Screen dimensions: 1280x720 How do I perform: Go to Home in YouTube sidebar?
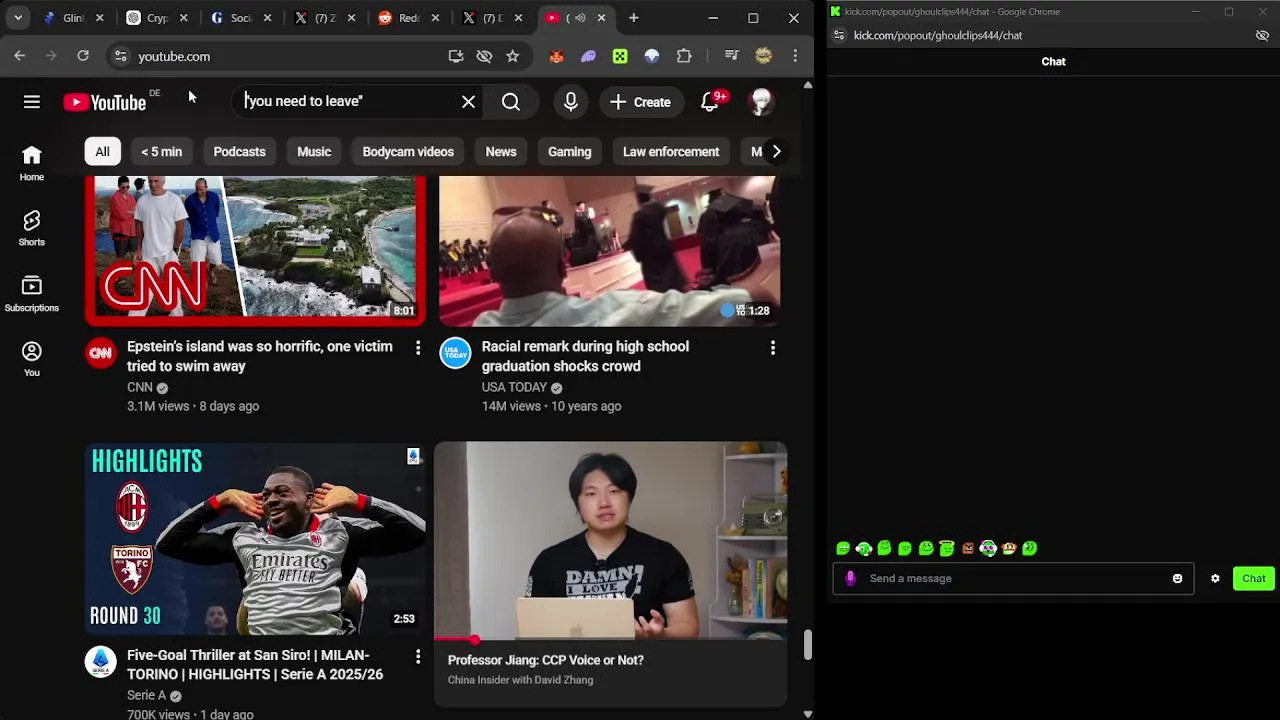[x=32, y=163]
